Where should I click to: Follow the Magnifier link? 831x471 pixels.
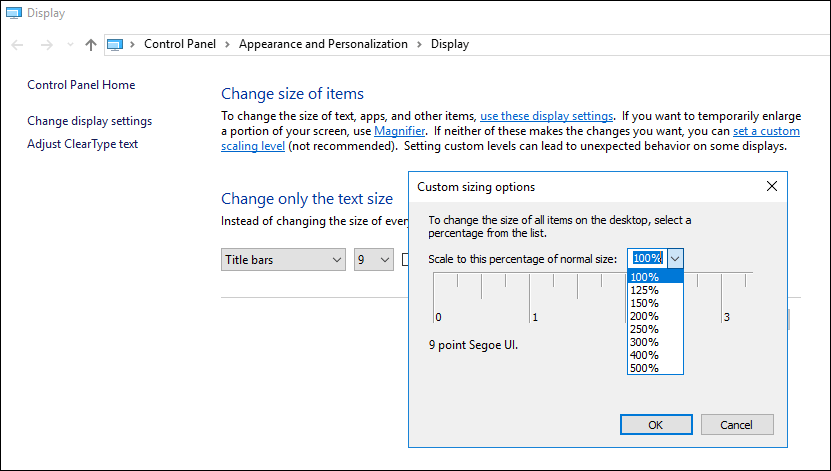399,131
